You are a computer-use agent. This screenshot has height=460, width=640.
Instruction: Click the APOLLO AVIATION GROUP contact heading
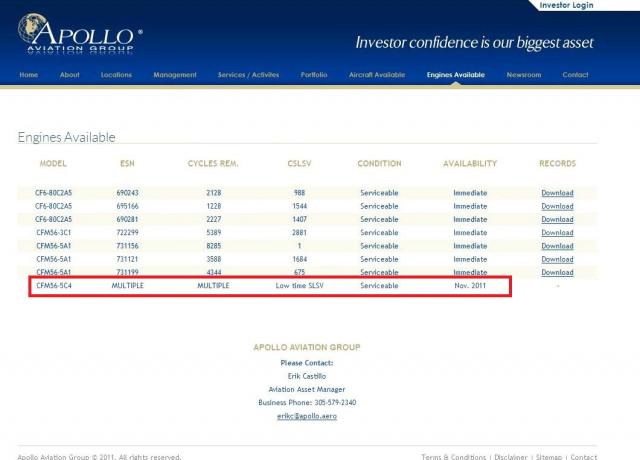coord(307,347)
